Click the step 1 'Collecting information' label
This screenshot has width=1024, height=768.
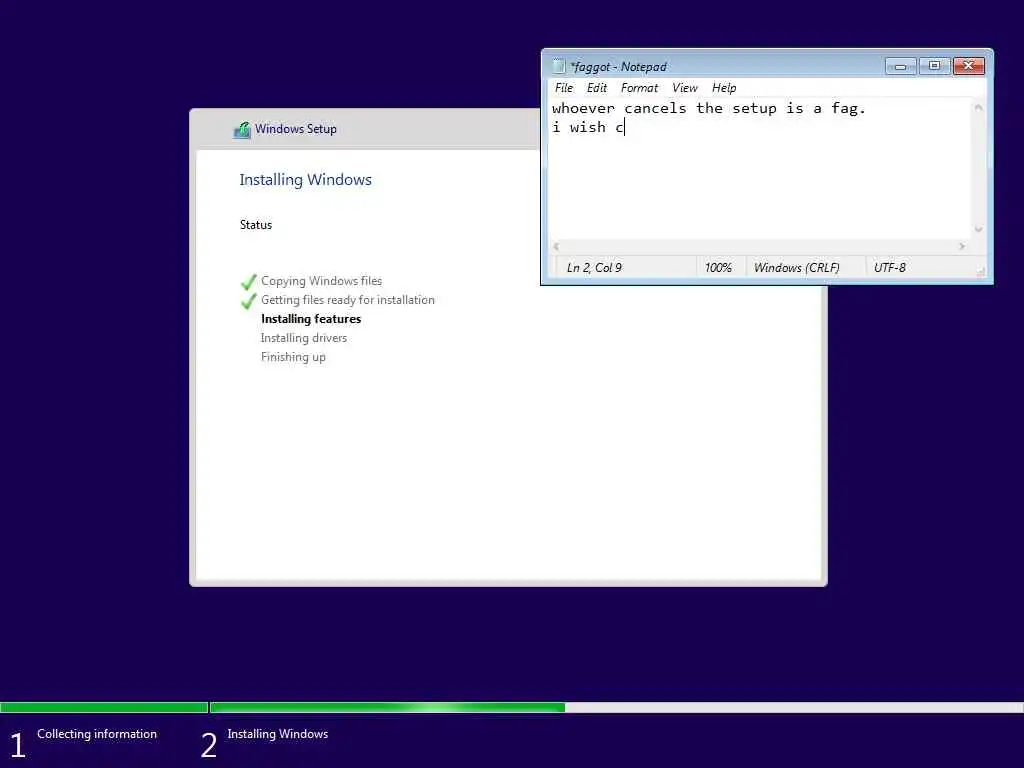coord(97,734)
